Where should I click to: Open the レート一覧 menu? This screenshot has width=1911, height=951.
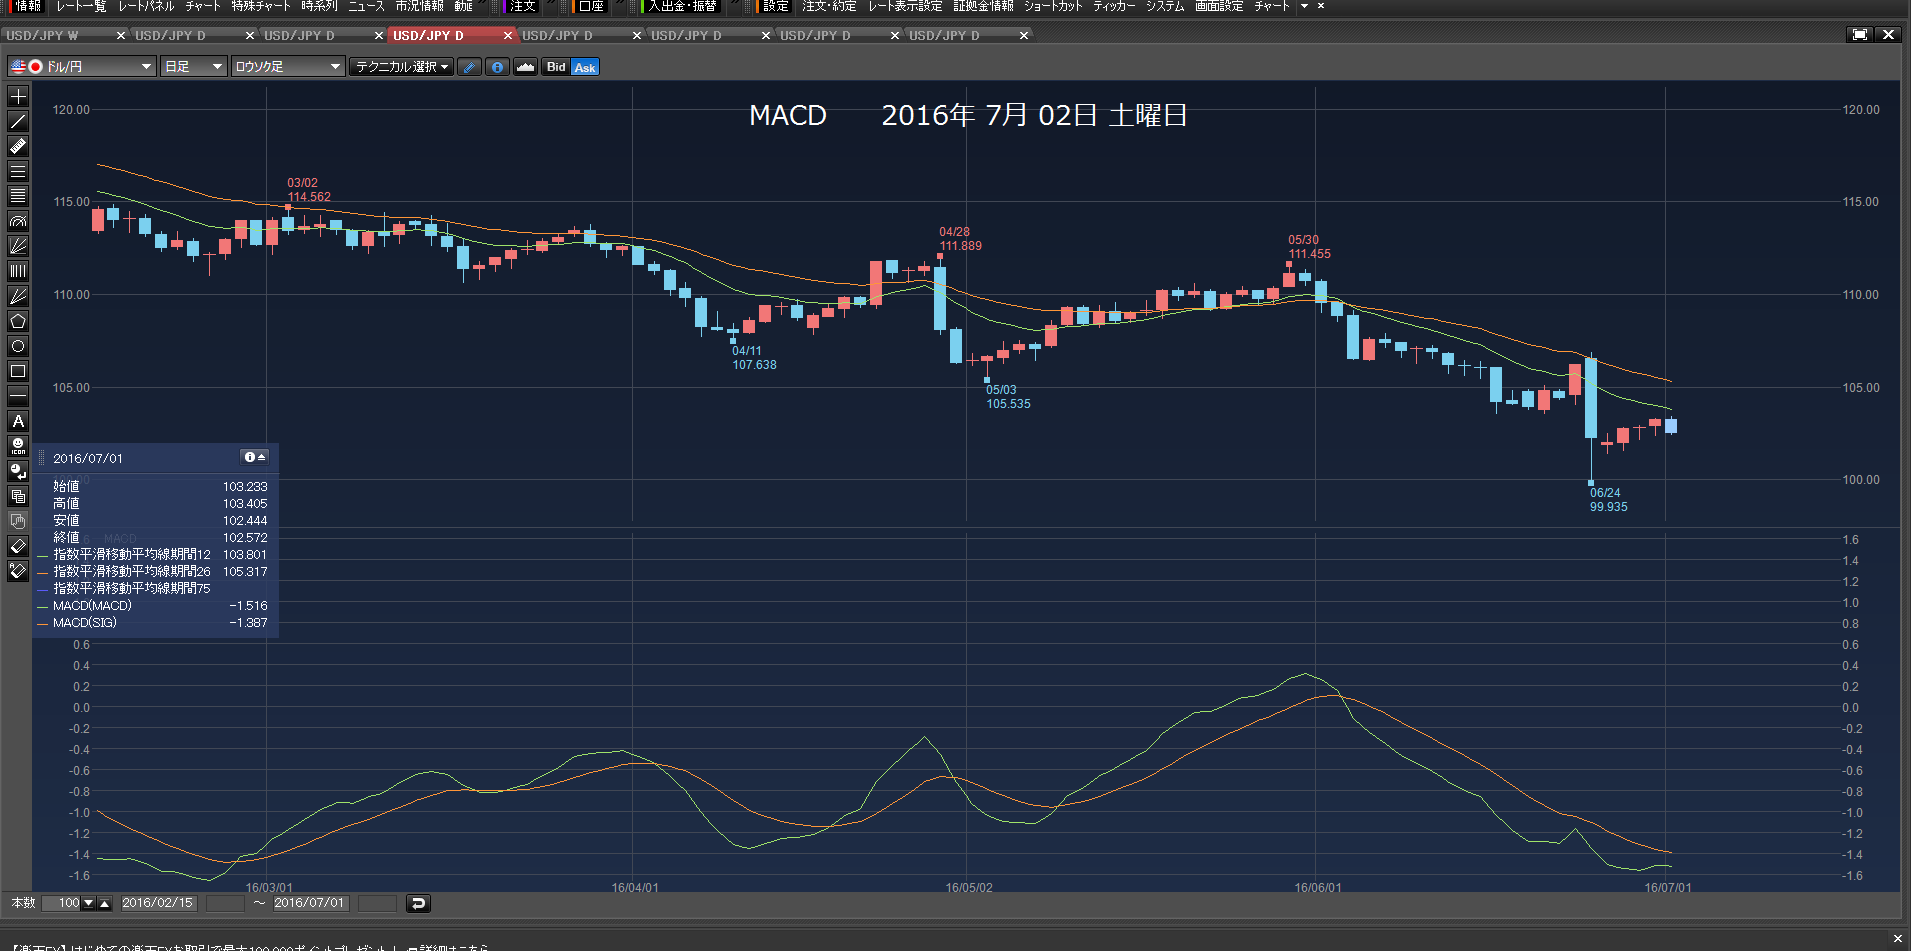click(81, 6)
